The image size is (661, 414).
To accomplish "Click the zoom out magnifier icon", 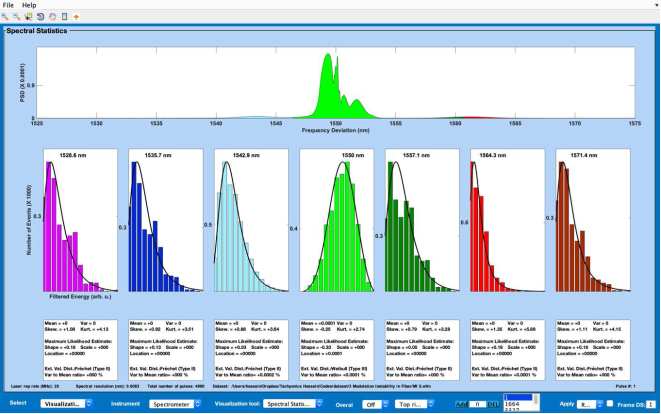I will [x=17, y=17].
